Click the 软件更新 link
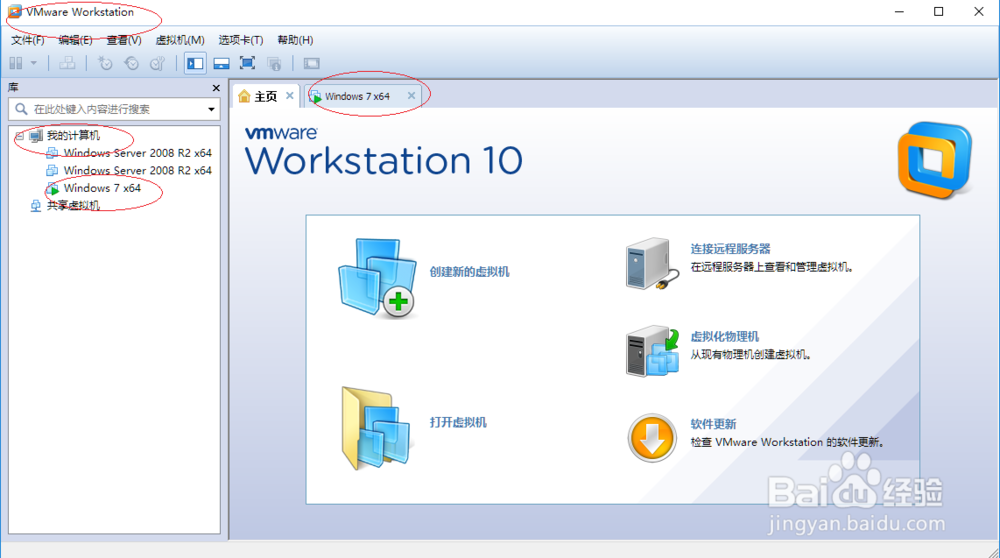 [713, 424]
